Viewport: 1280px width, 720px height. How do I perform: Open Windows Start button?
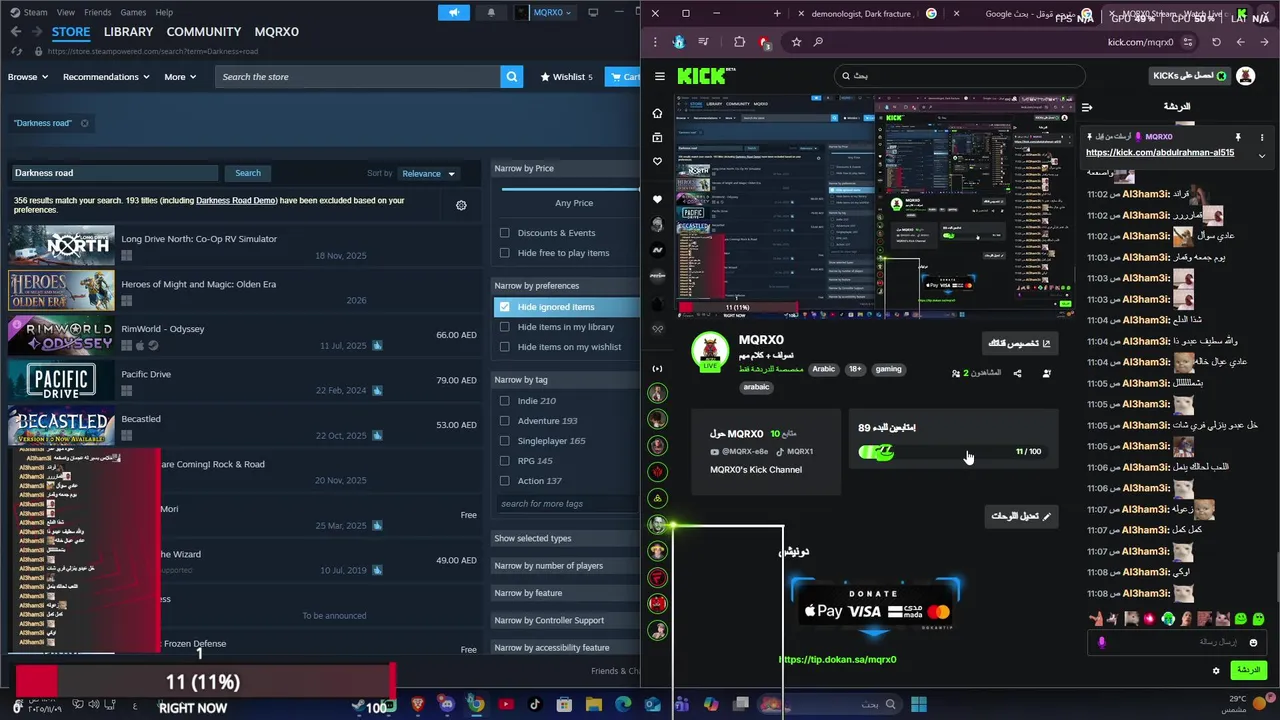919,704
